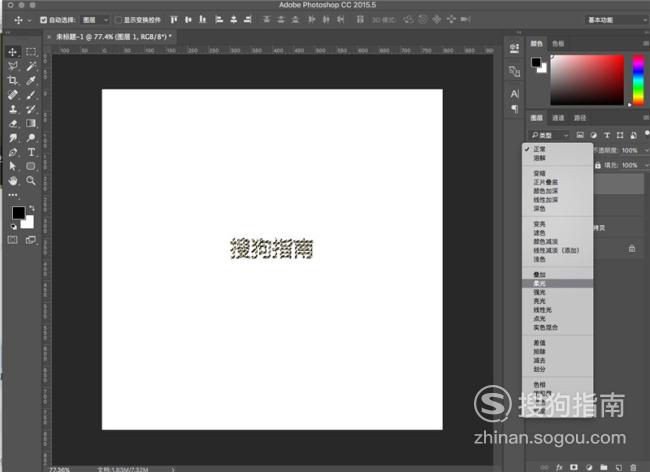
Task: Select the Brush tool
Action: (x=31, y=95)
